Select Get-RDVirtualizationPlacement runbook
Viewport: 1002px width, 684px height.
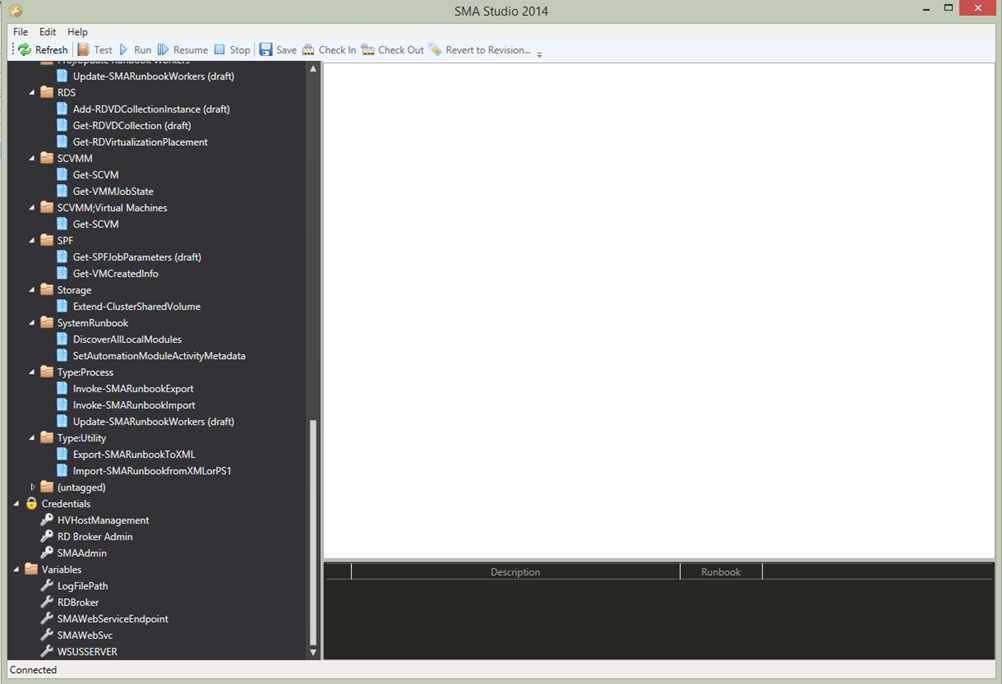140,142
